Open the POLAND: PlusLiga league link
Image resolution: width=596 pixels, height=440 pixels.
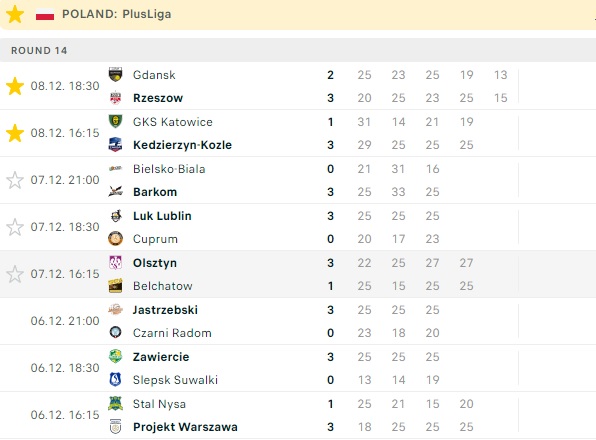click(117, 14)
